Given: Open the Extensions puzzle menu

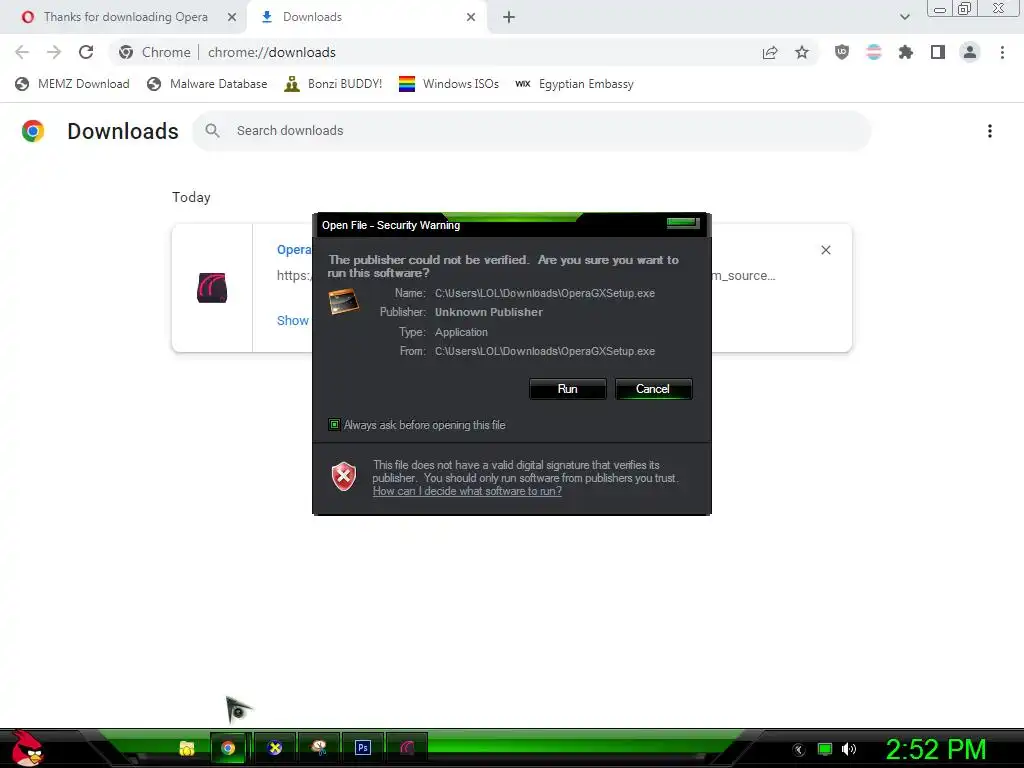Looking at the screenshot, I should pos(906,52).
